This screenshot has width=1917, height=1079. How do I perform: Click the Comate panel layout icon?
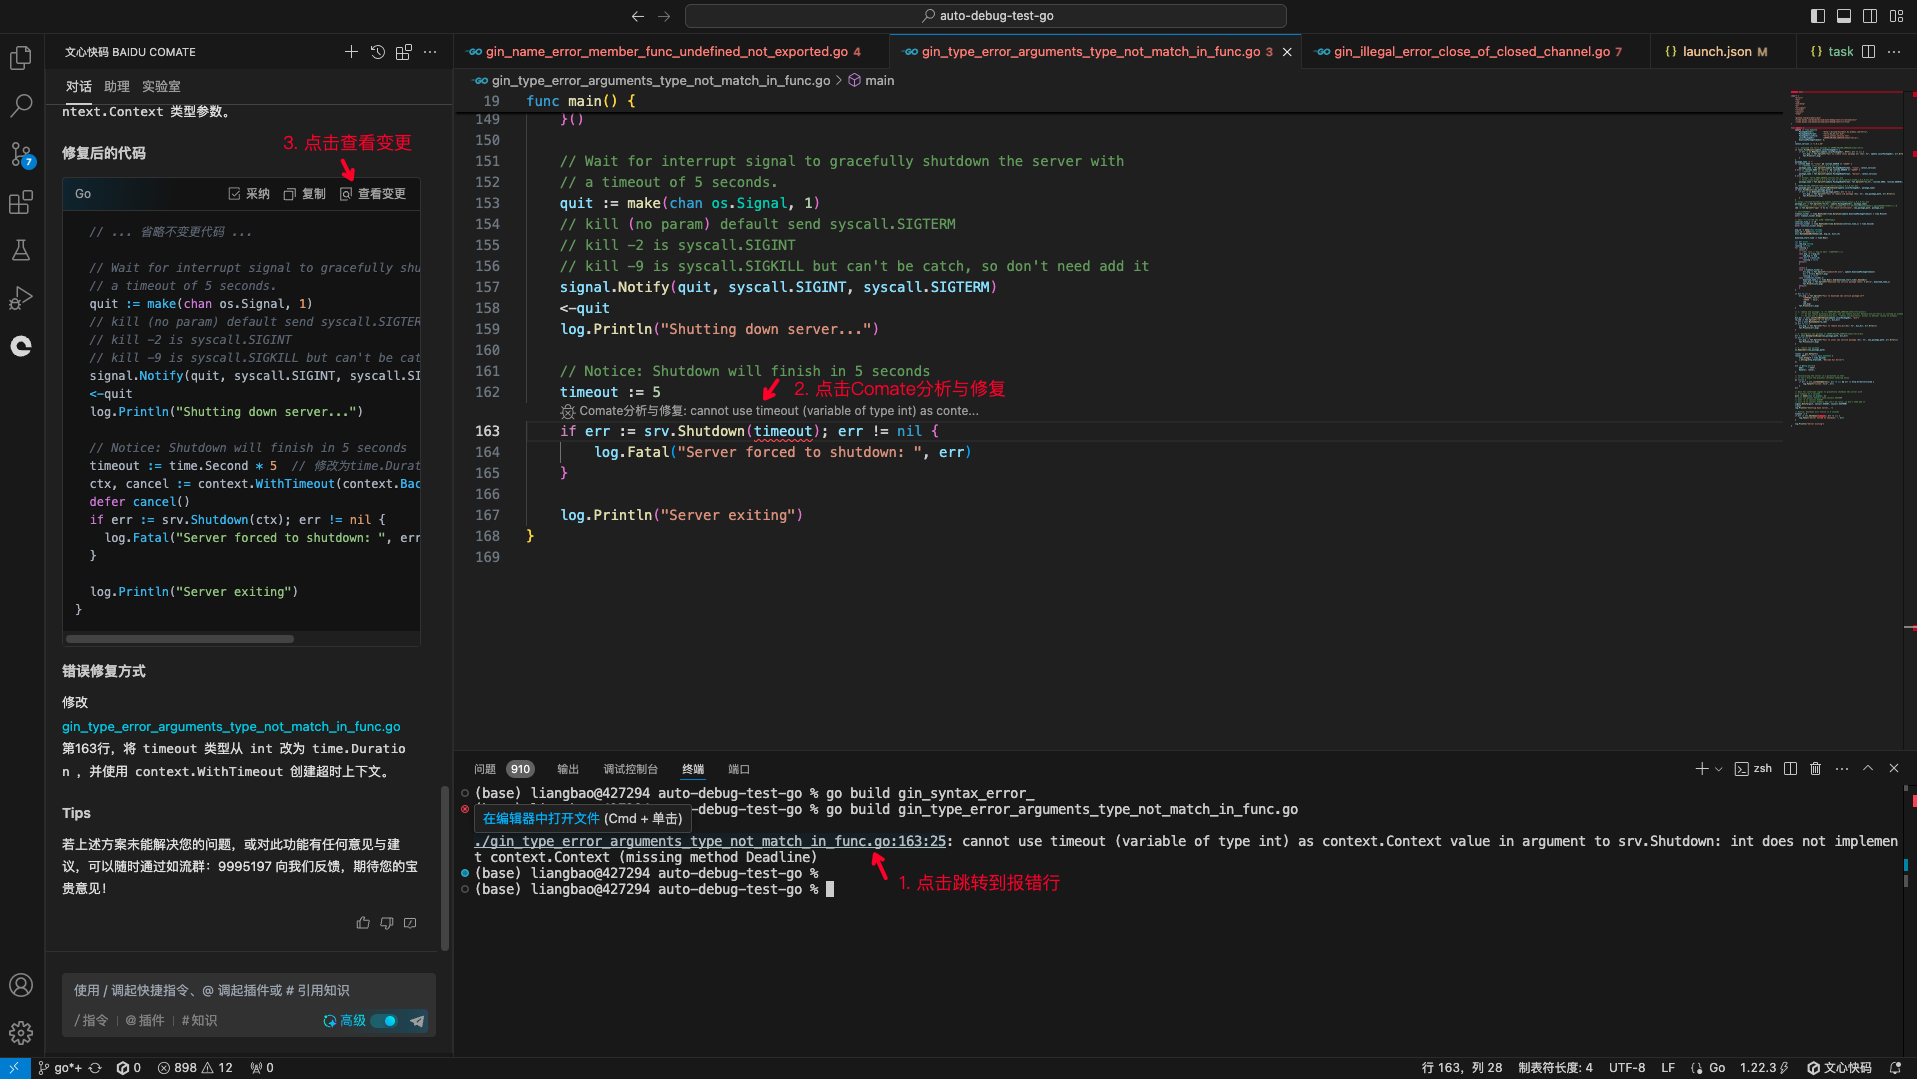pos(403,52)
